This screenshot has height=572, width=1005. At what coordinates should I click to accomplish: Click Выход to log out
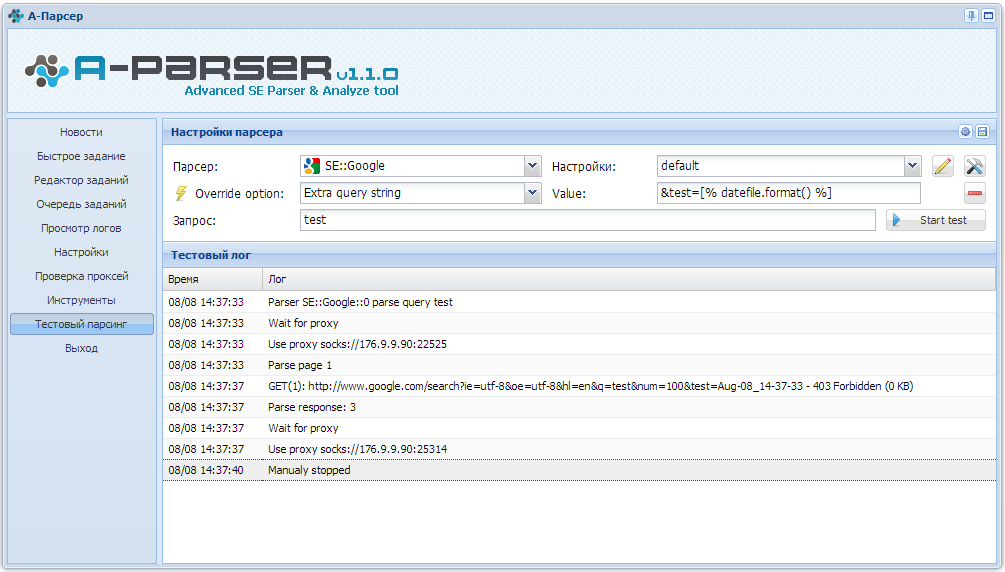[x=81, y=348]
